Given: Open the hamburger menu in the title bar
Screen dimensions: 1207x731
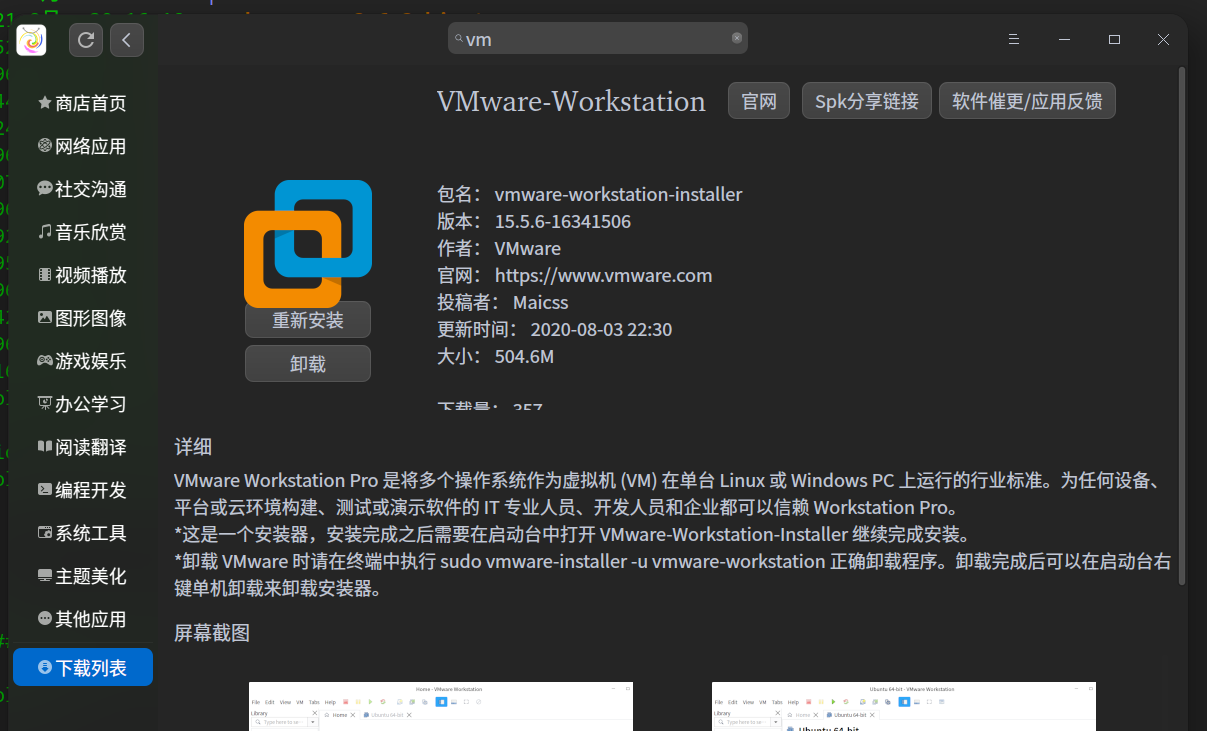Looking at the screenshot, I should tap(1013, 39).
